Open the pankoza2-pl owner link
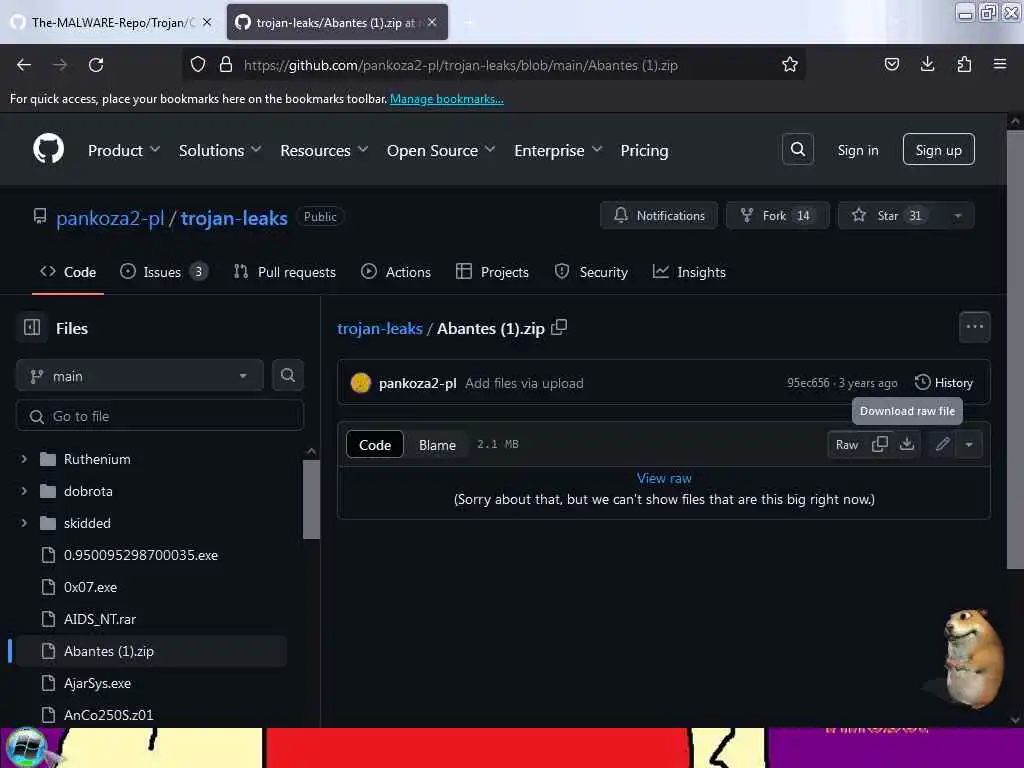Image resolution: width=1024 pixels, height=768 pixels. 110,217
